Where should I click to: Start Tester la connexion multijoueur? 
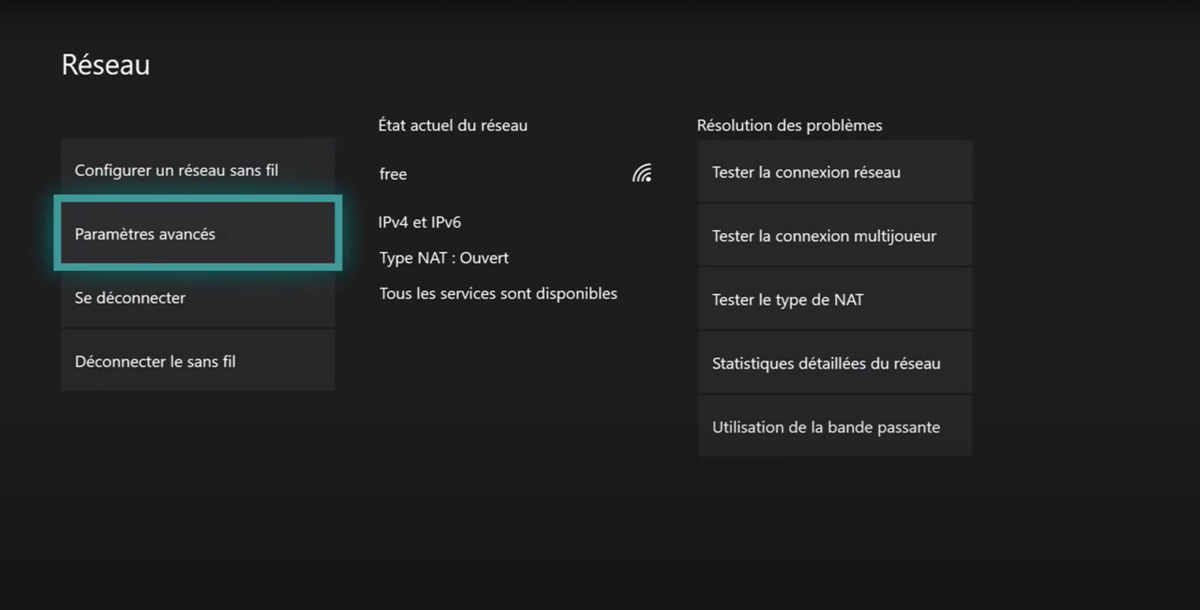click(835, 236)
